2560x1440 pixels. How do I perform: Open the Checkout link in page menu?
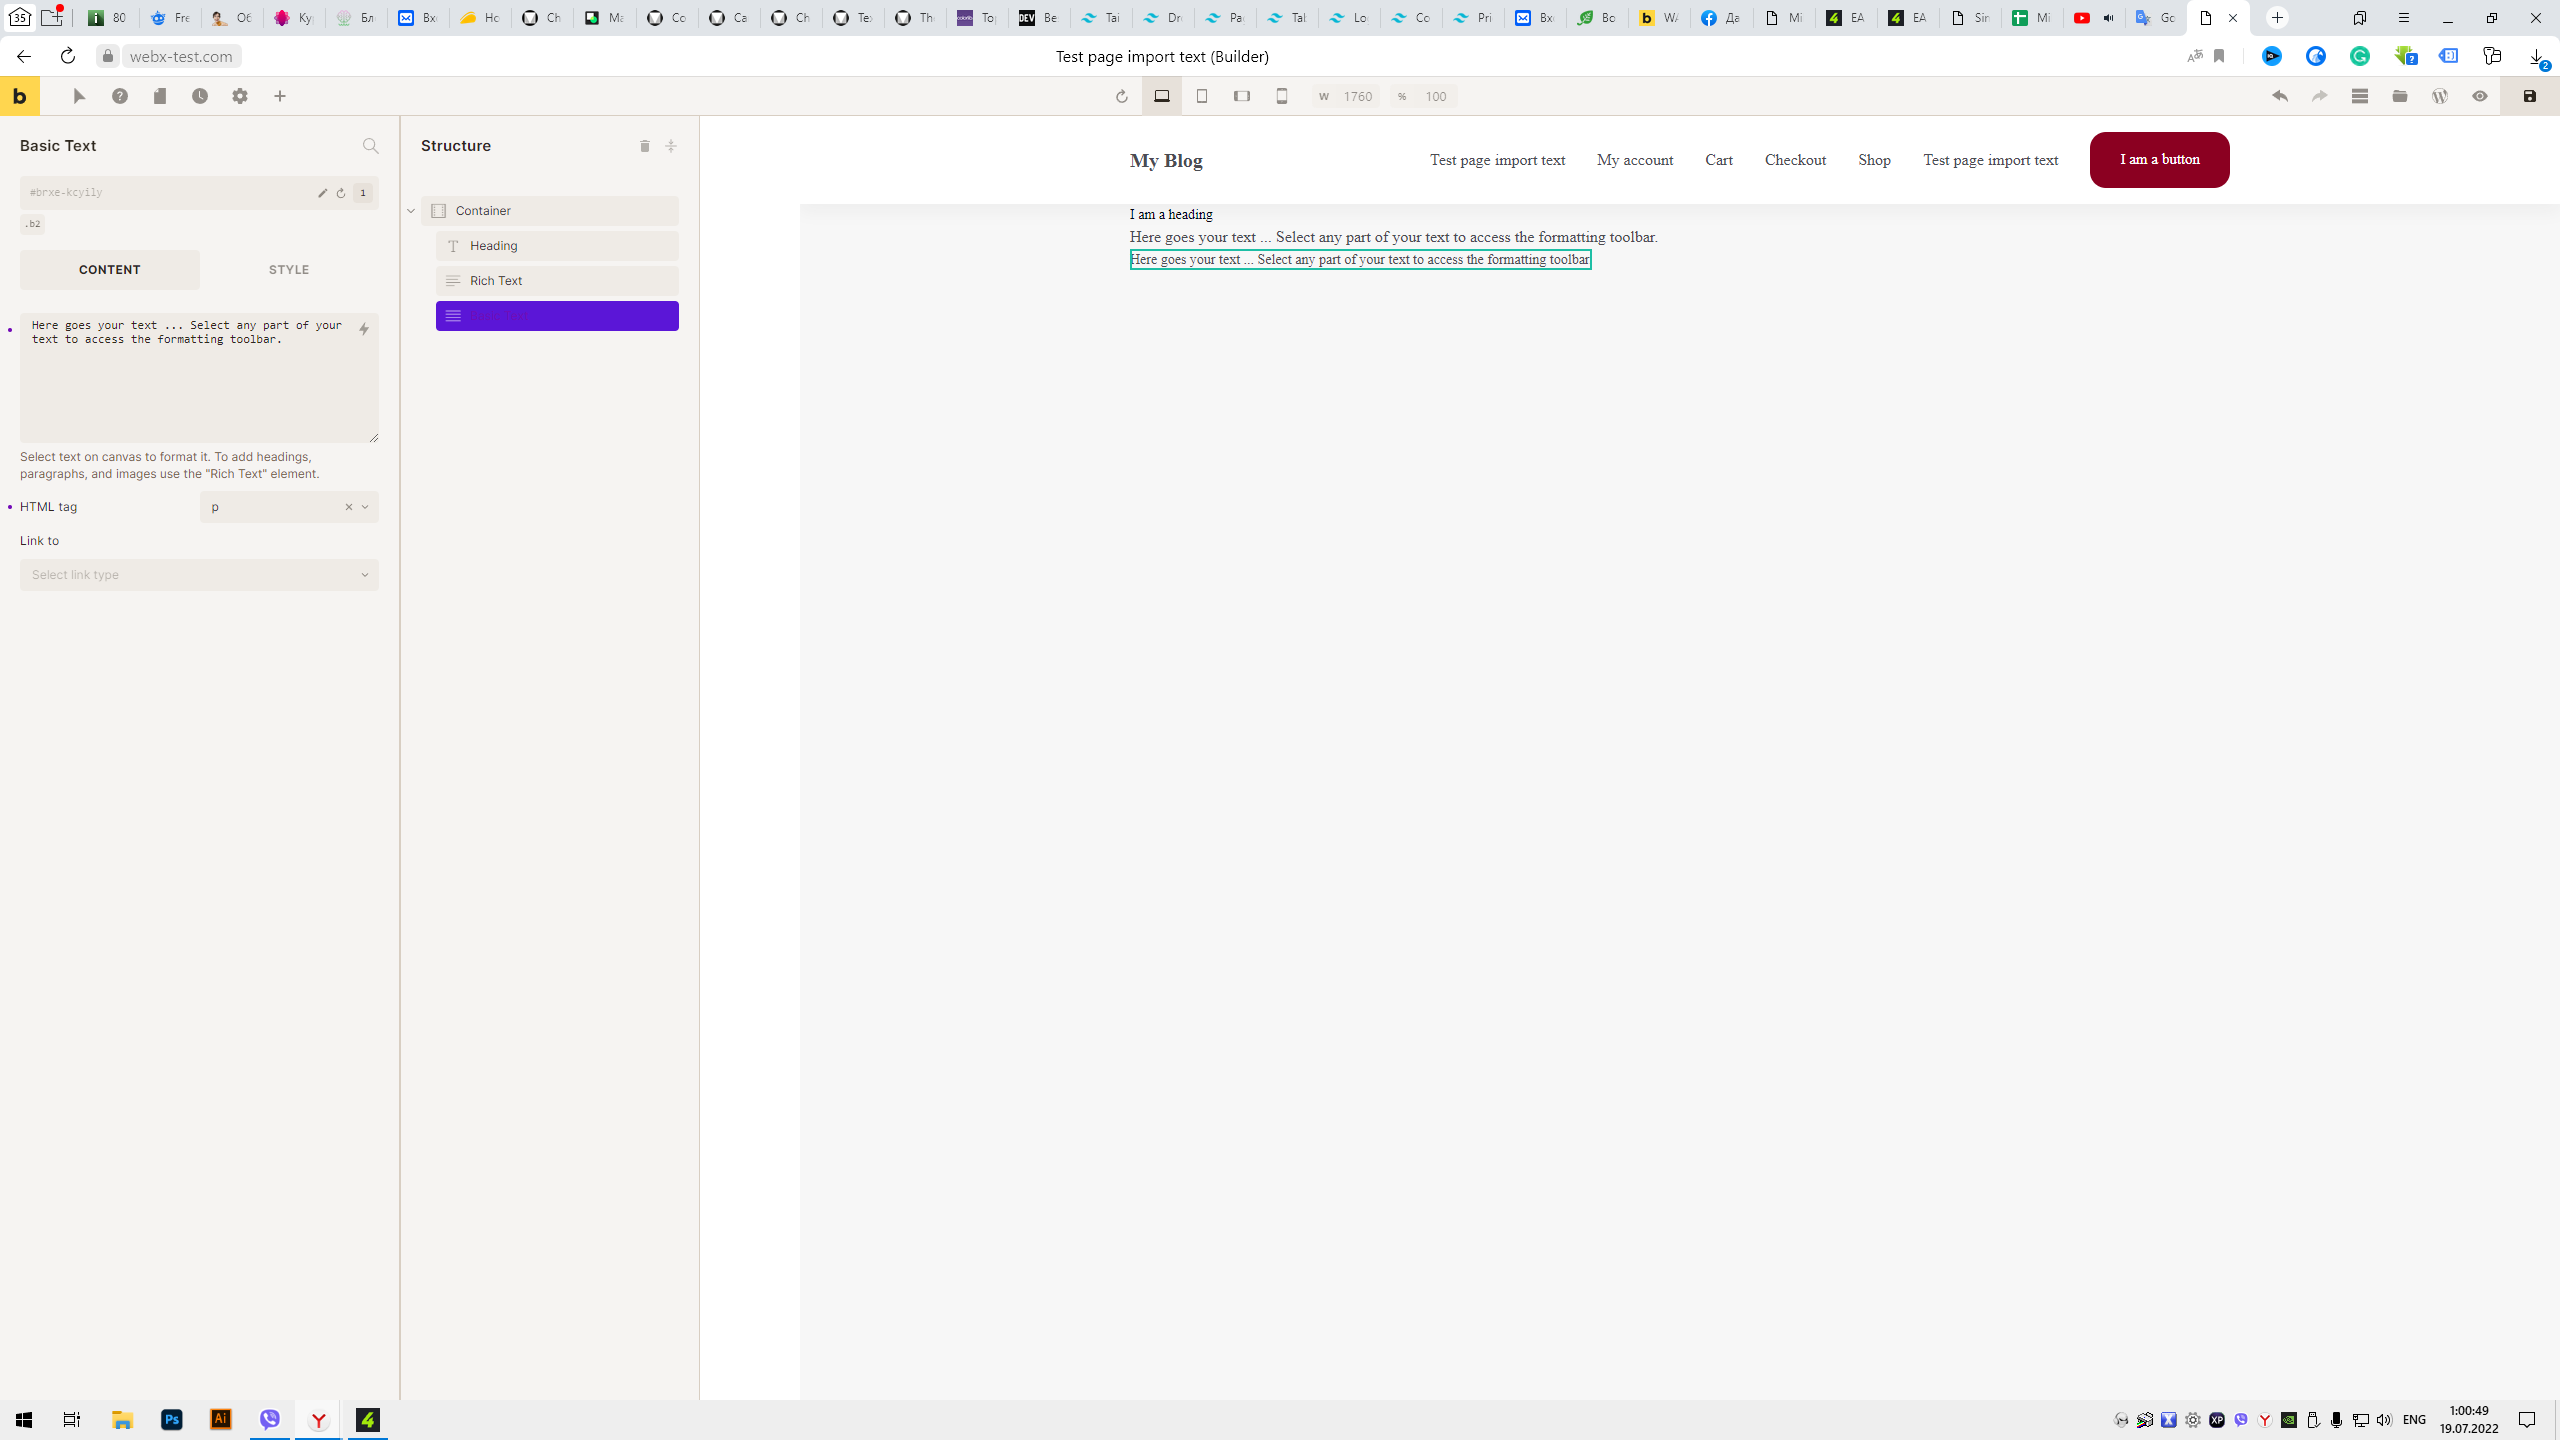click(x=1795, y=160)
